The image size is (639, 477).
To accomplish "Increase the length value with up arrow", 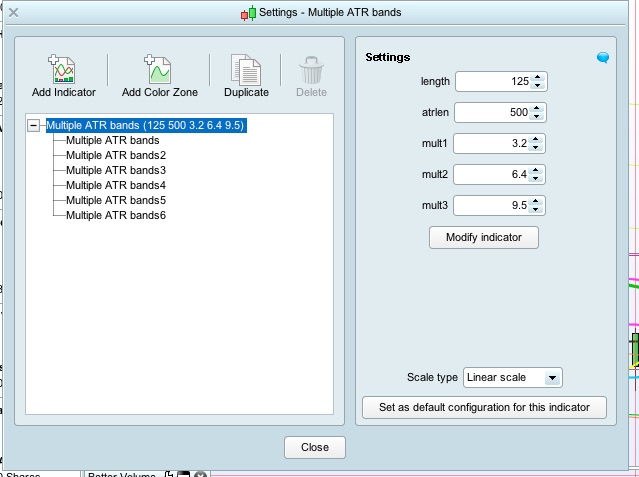I will (x=538, y=77).
